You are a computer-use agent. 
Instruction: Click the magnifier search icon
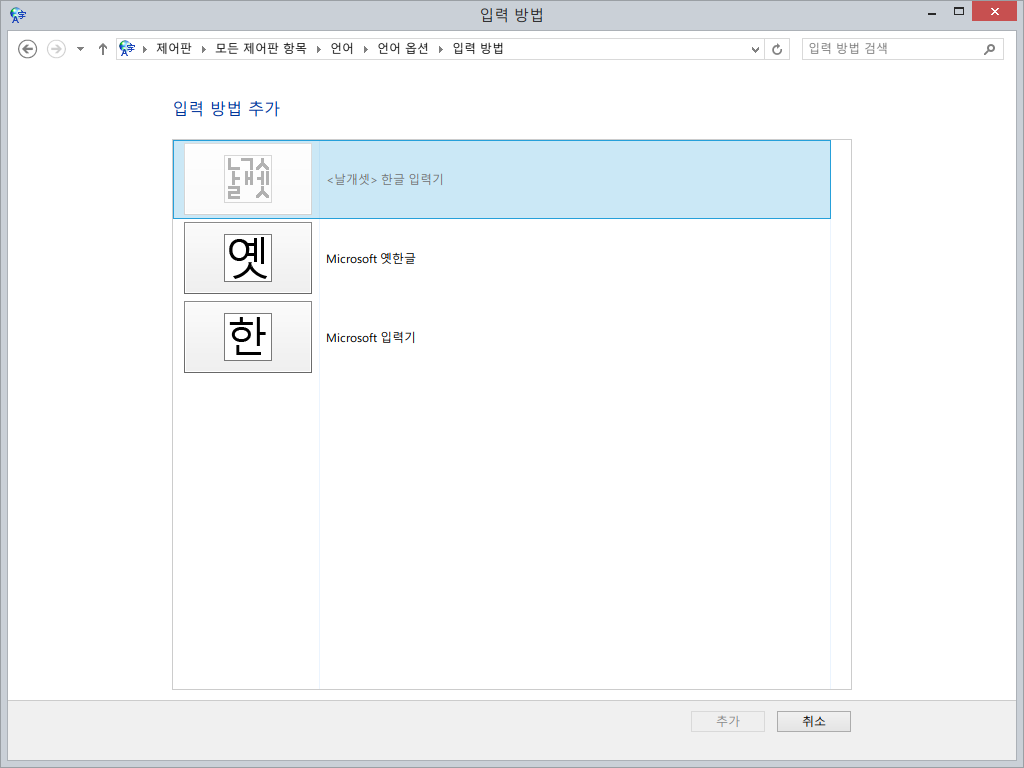[989, 49]
